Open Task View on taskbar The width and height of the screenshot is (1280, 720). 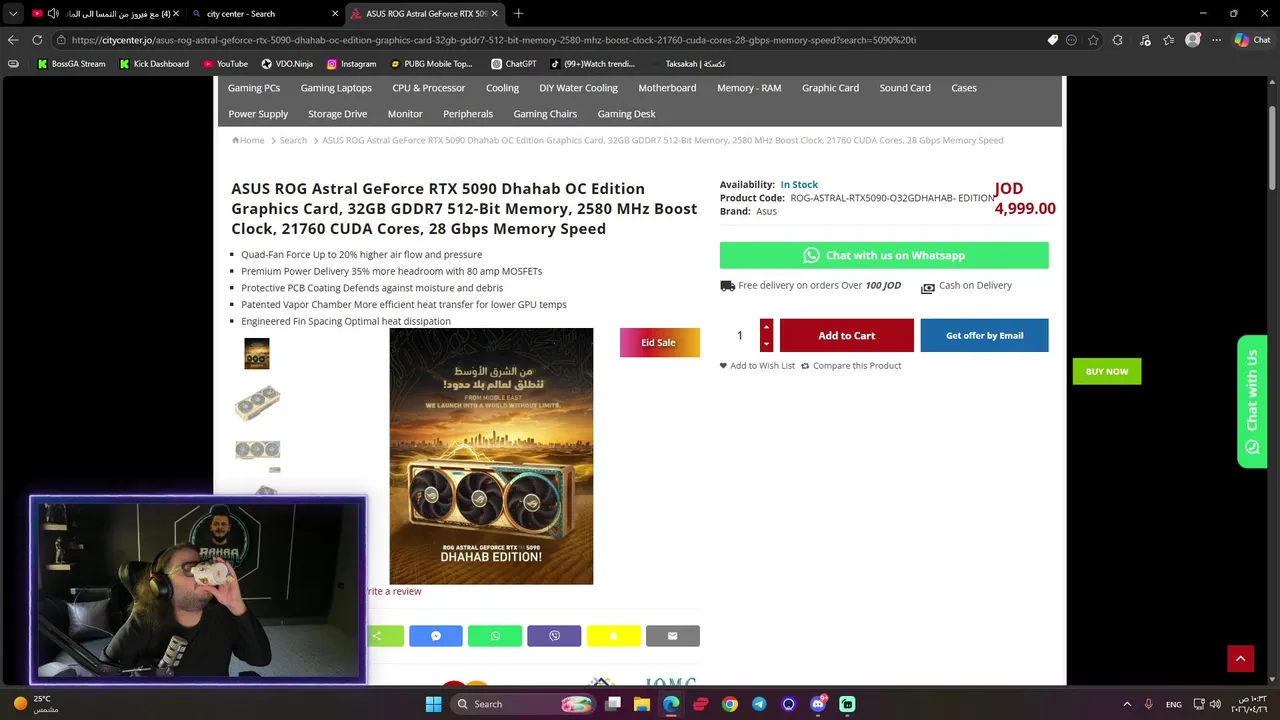coord(613,704)
